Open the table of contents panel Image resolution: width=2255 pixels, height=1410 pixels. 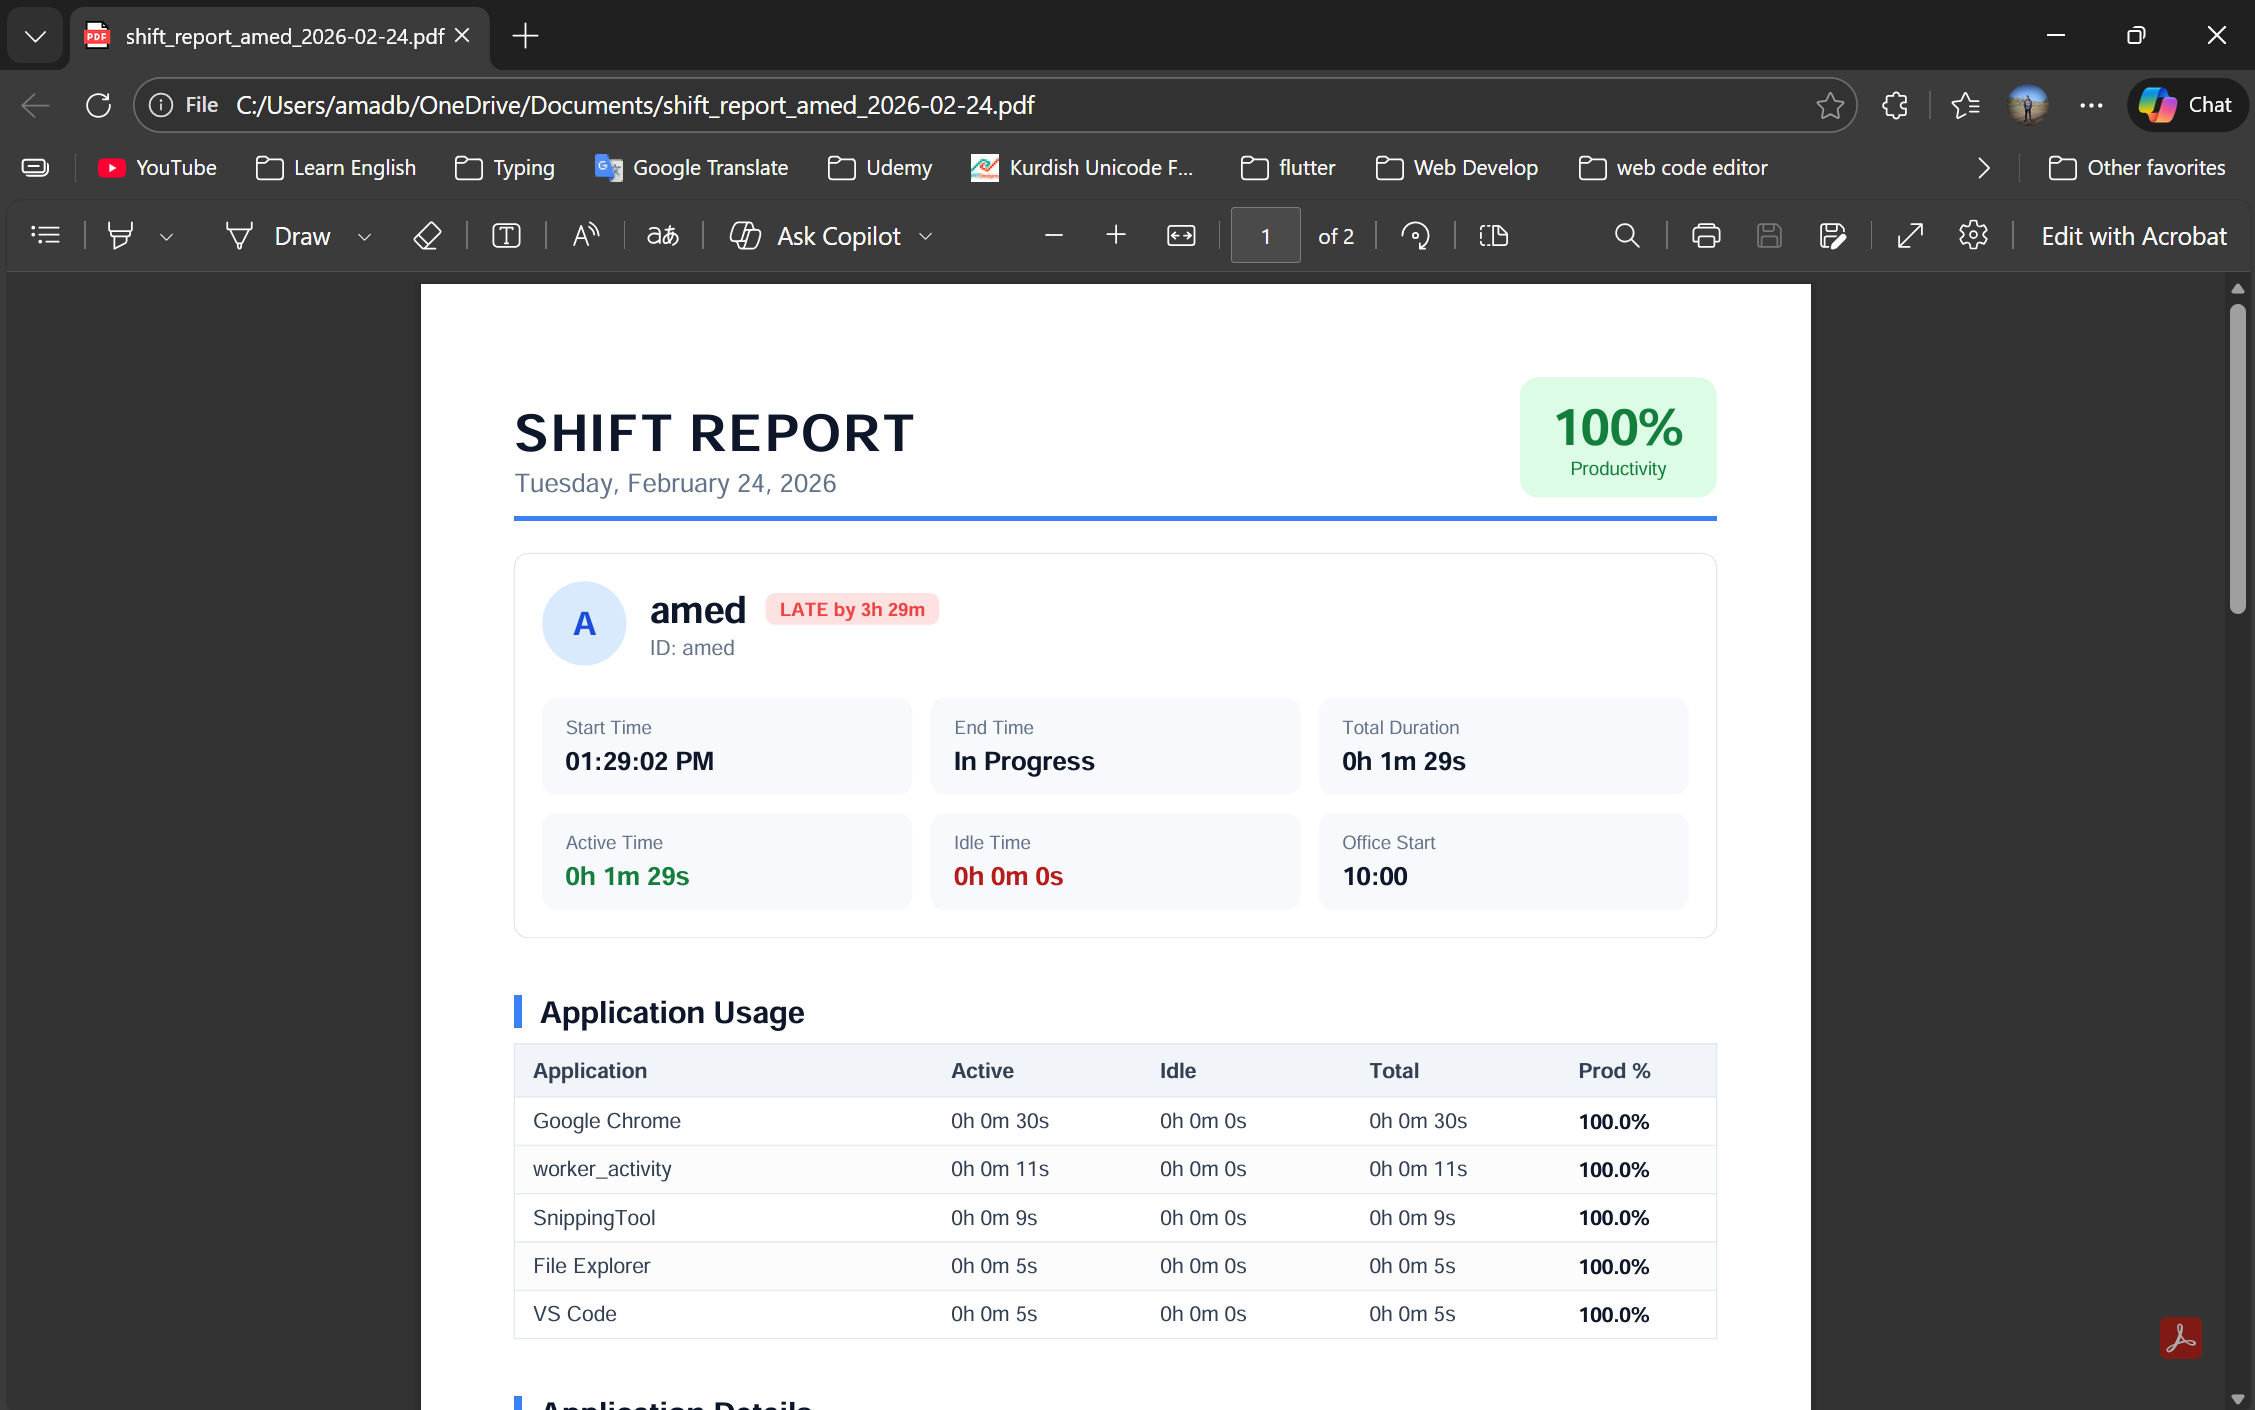click(x=46, y=235)
